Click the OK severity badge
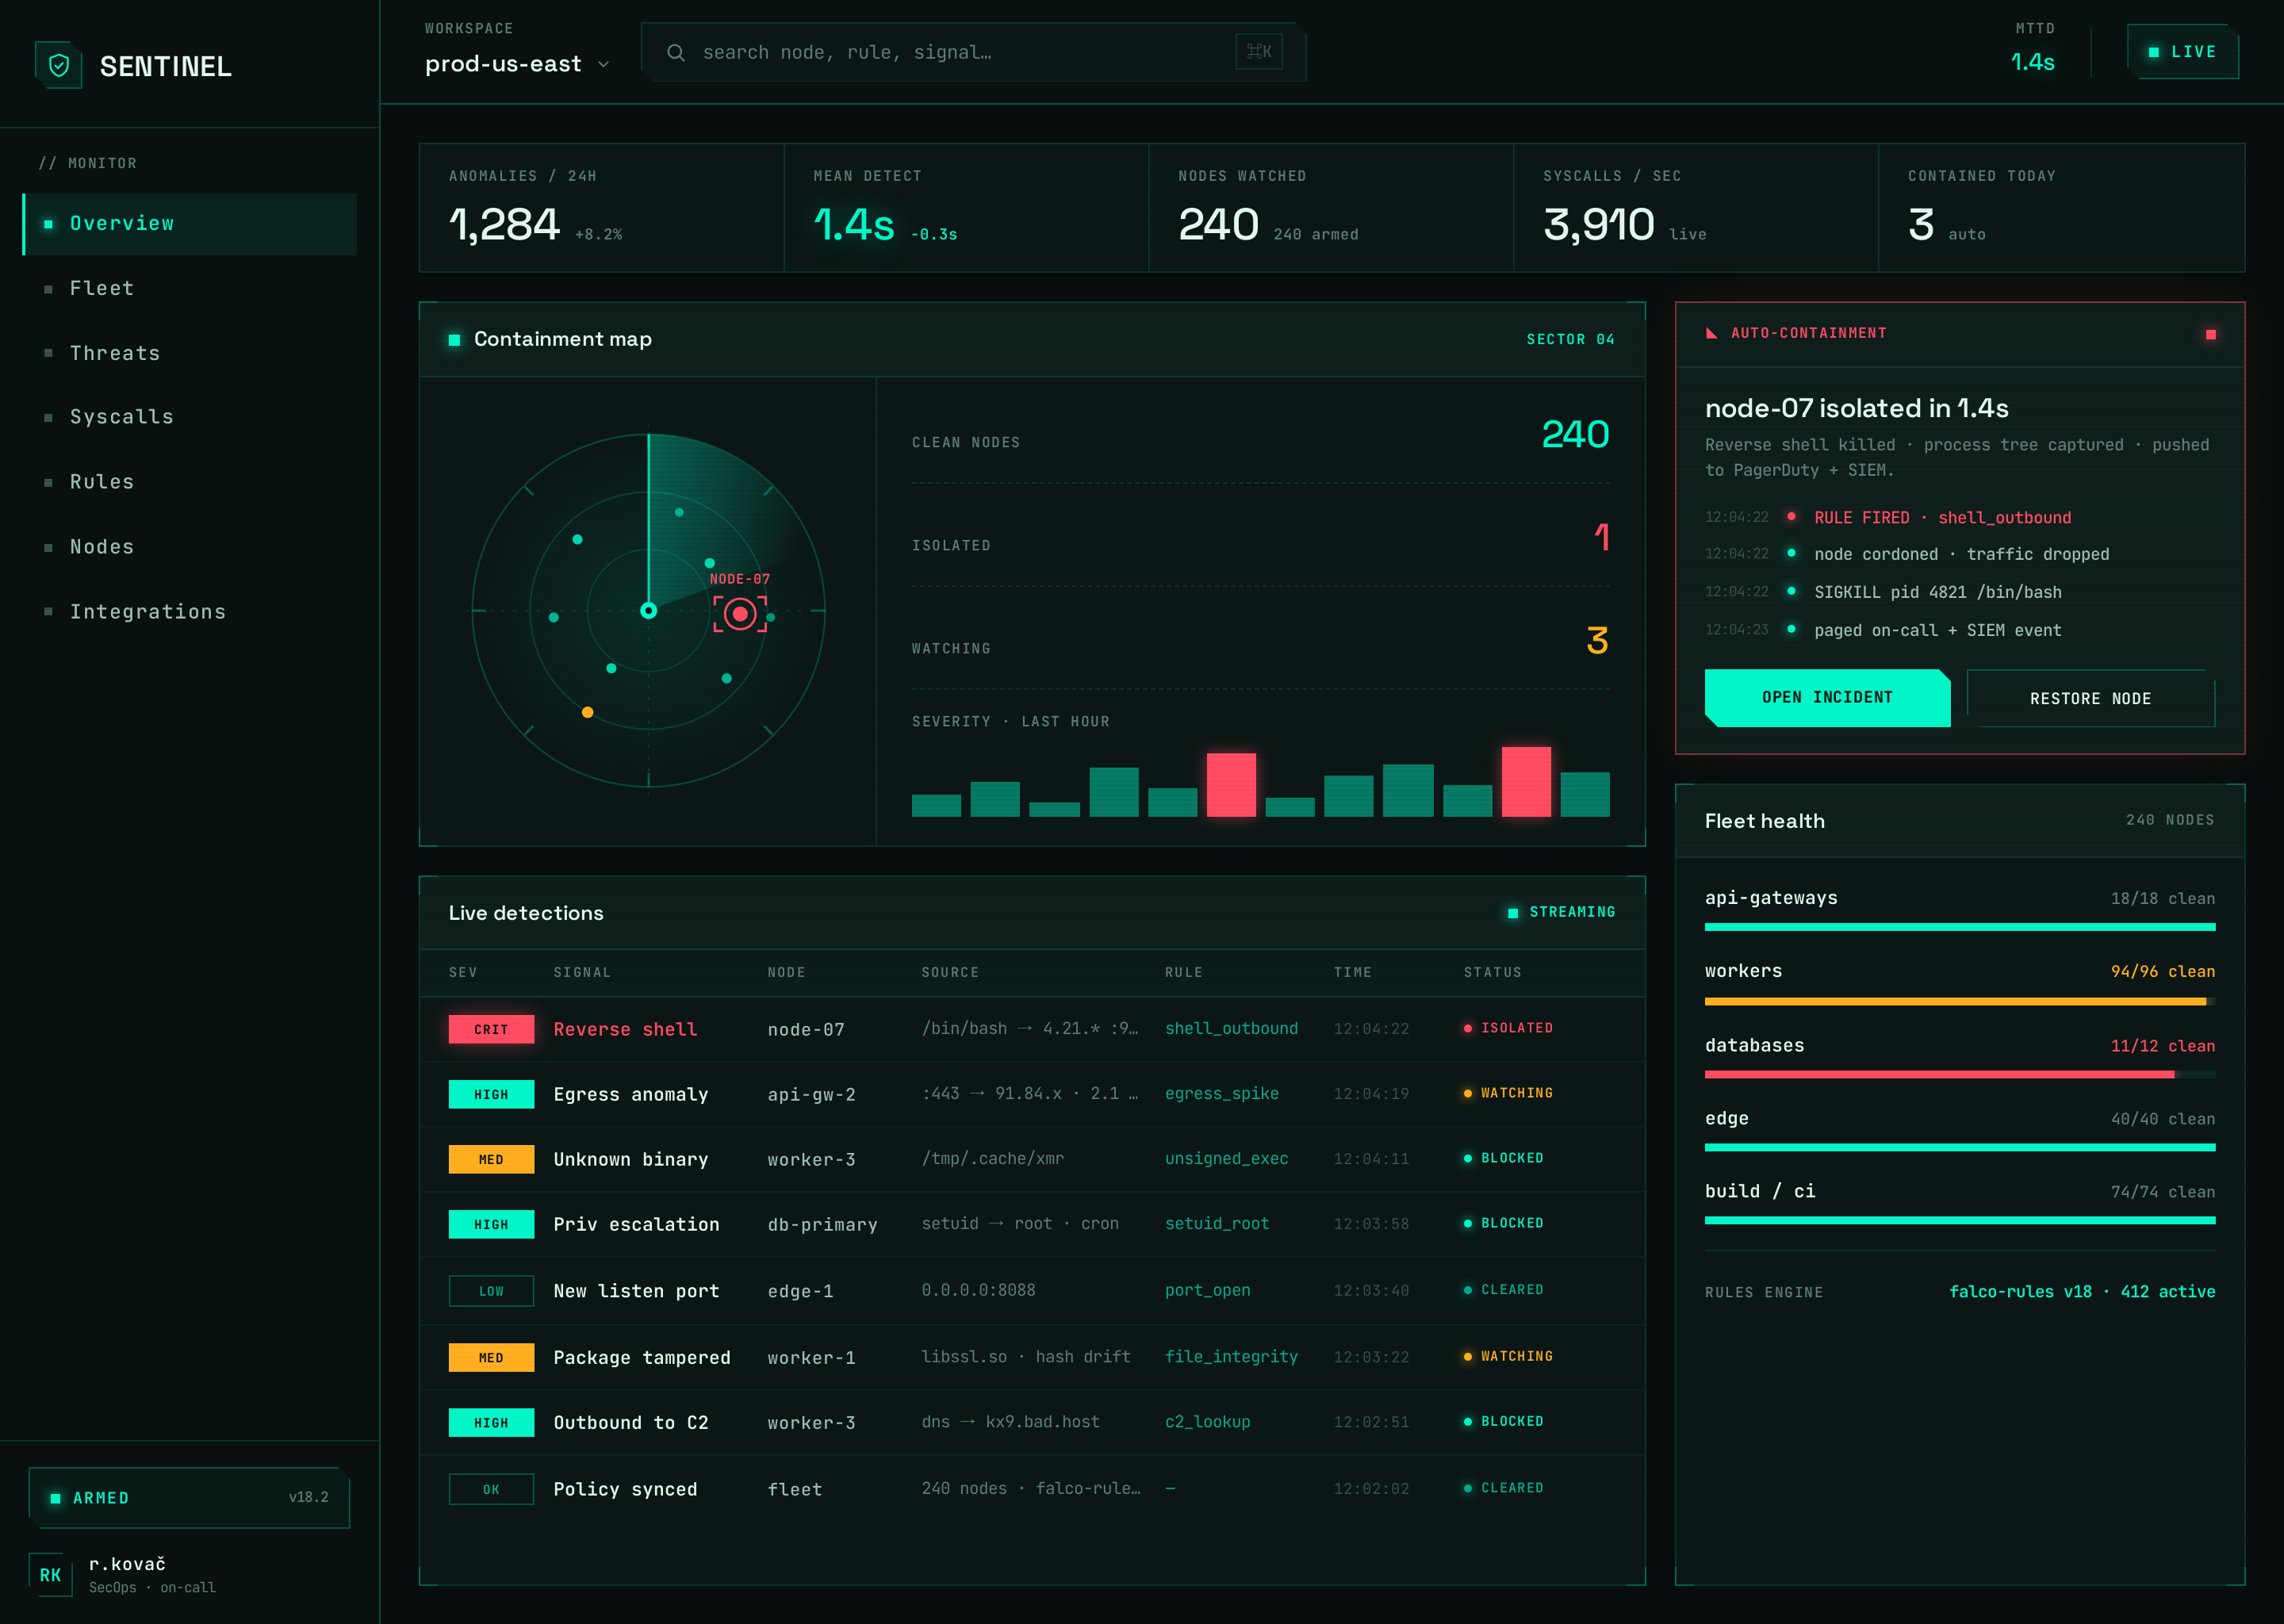2284x1624 pixels. pyautogui.click(x=491, y=1489)
